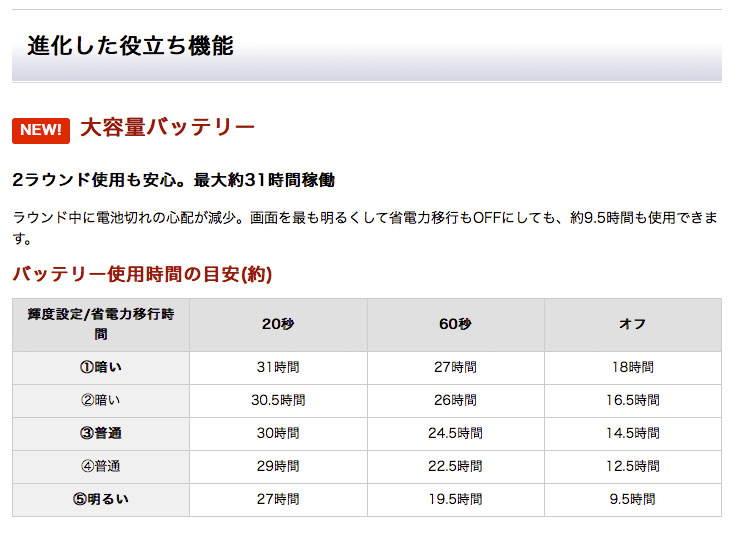The height and width of the screenshot is (536, 750).
Task: Click the バッテリー使用時間の目安(約) table title
Action: coord(141,274)
